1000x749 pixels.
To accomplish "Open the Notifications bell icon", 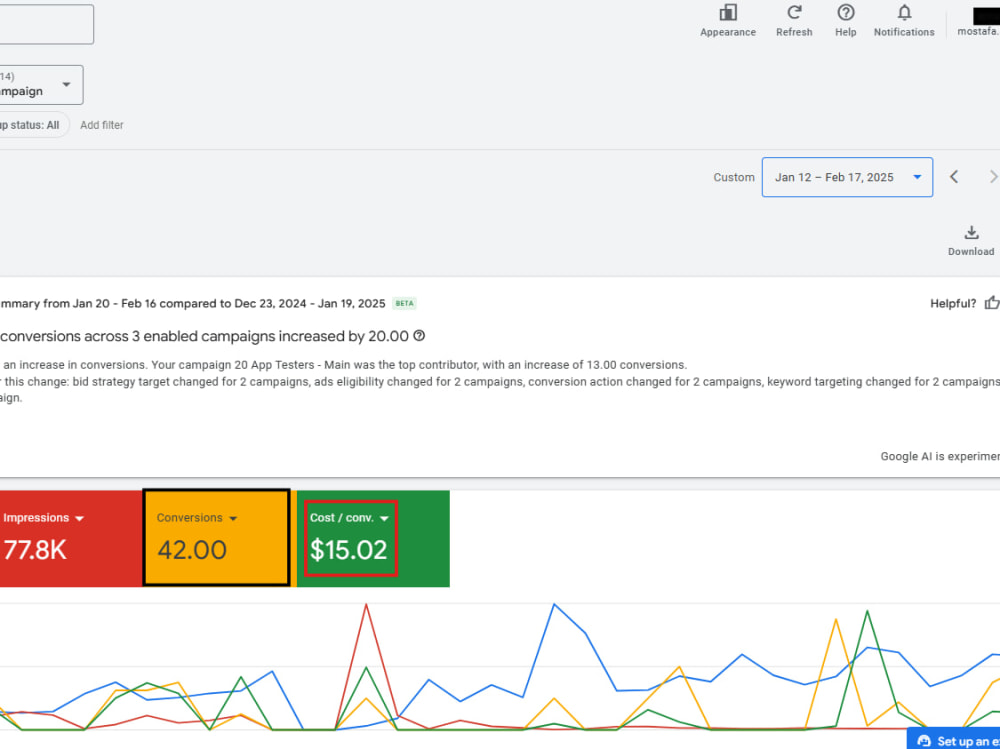I will point(904,13).
